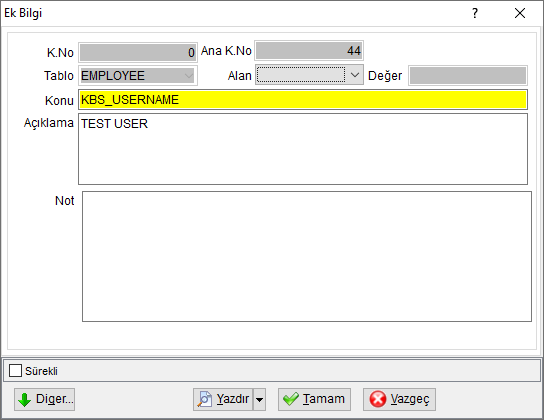Expand the Yazdır dropdown arrow
This screenshot has width=544, height=420.
259,400
